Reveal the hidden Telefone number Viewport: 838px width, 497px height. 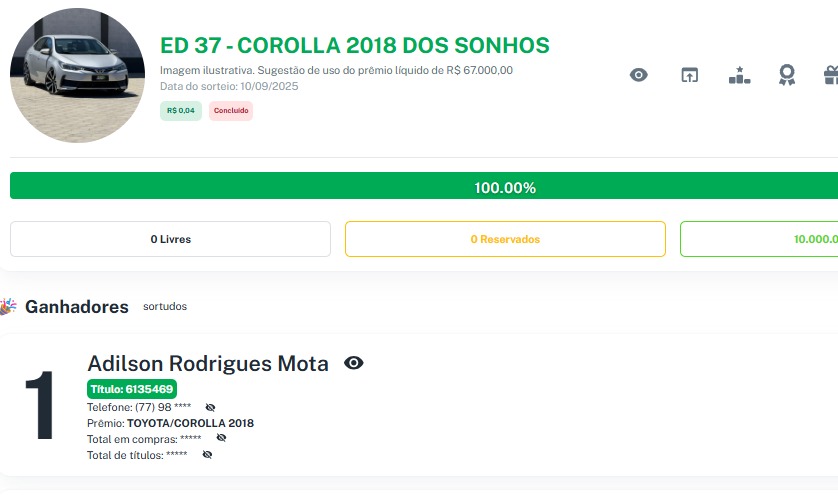click(210, 408)
